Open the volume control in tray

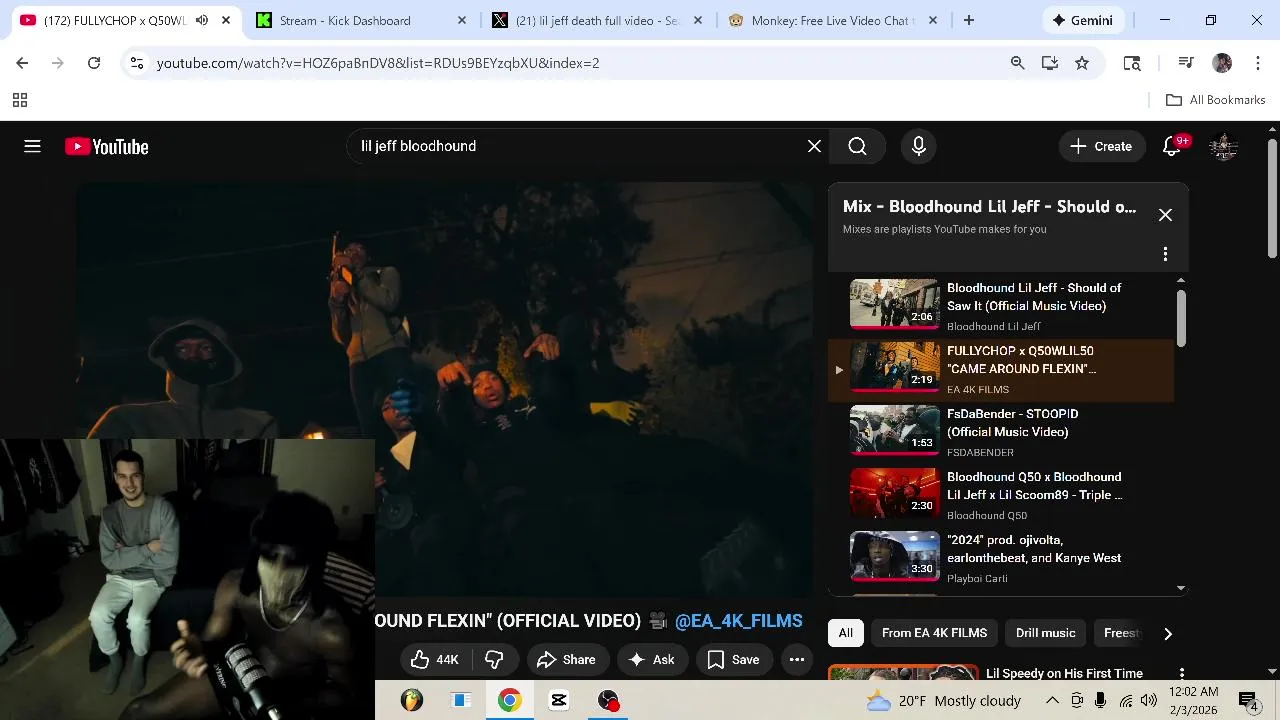1149,700
